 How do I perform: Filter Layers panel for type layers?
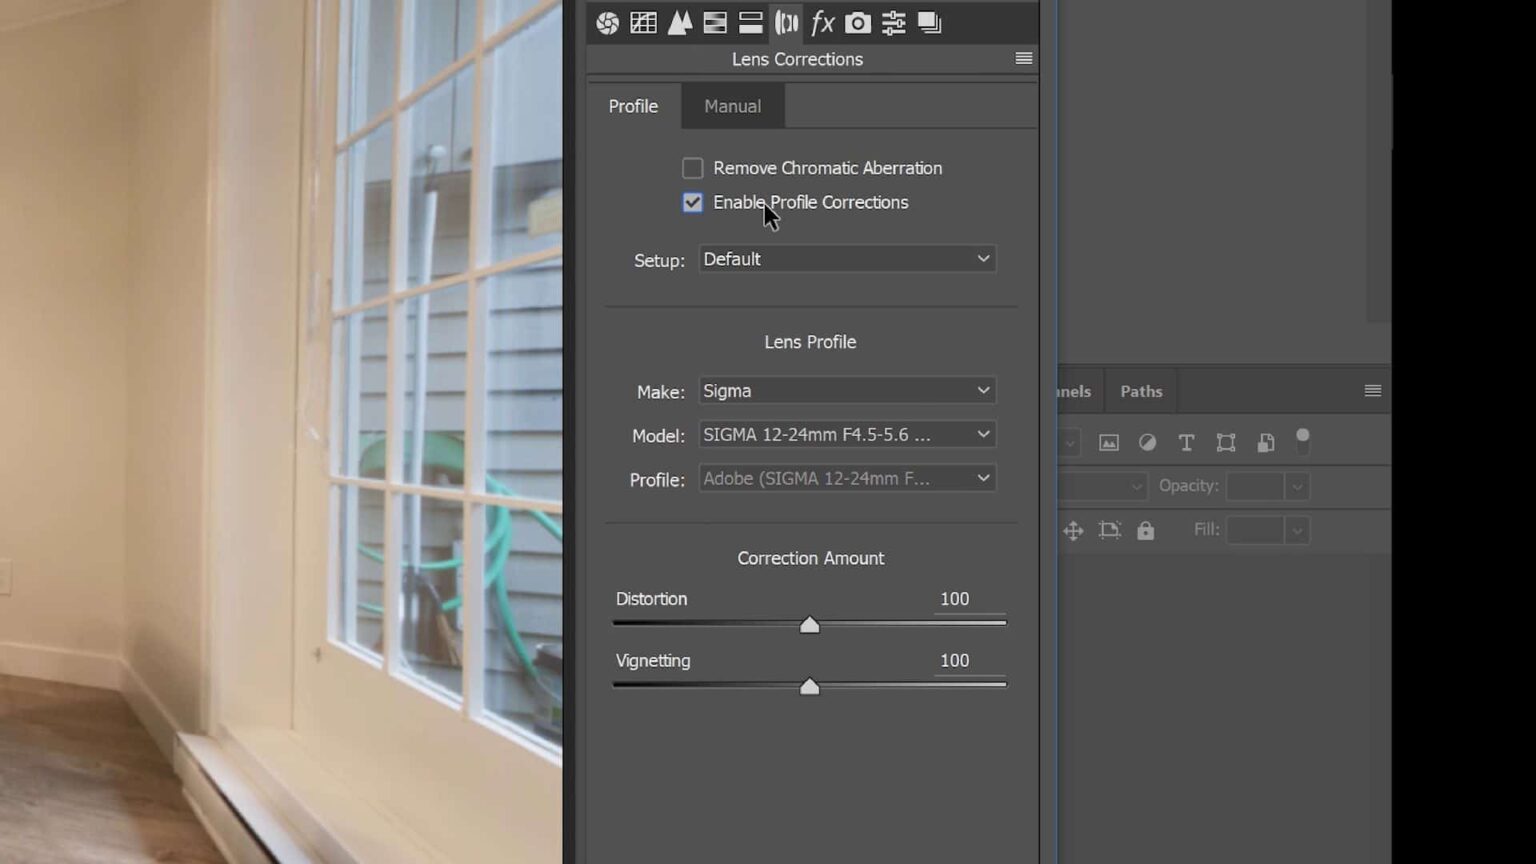pyautogui.click(x=1186, y=442)
